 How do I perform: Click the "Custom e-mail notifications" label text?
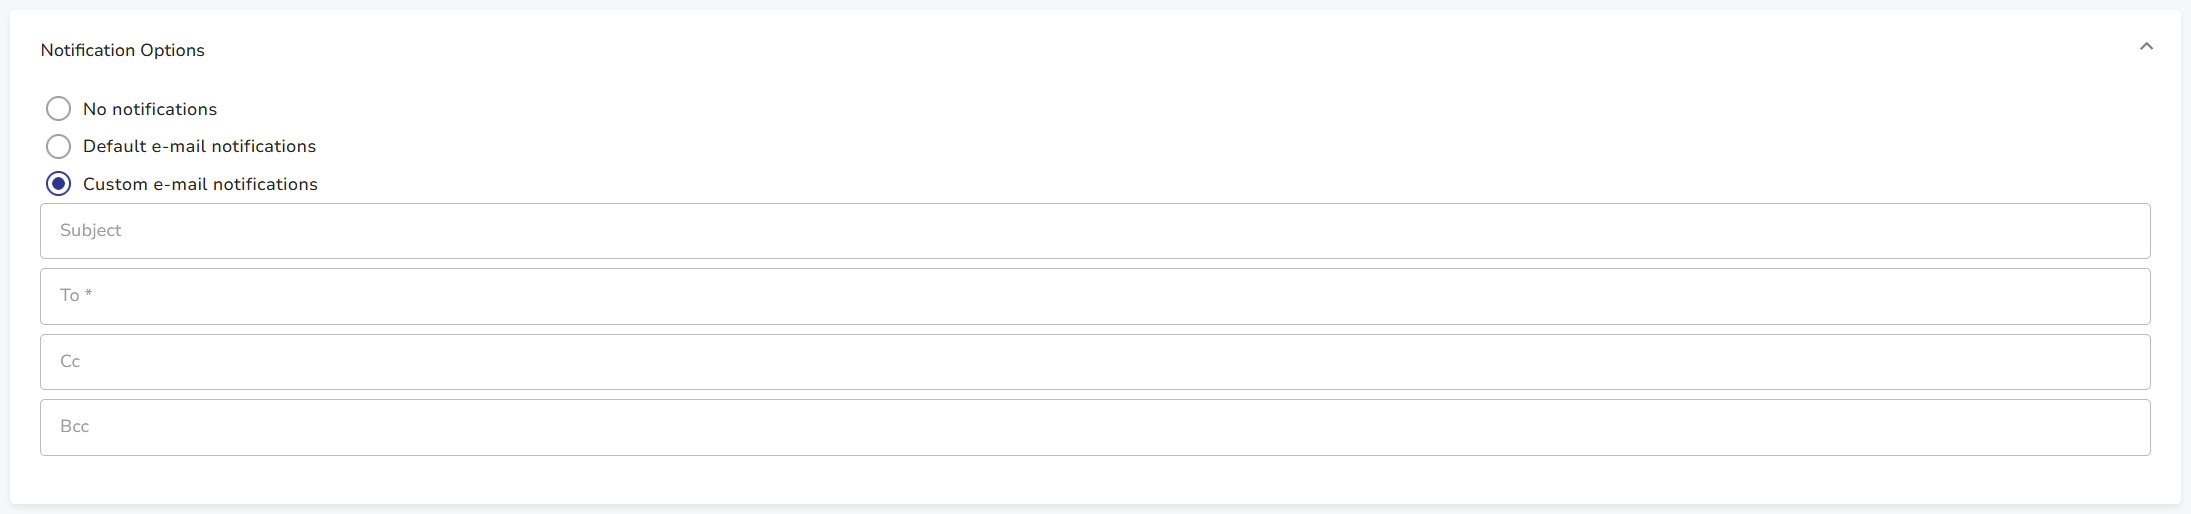(200, 184)
